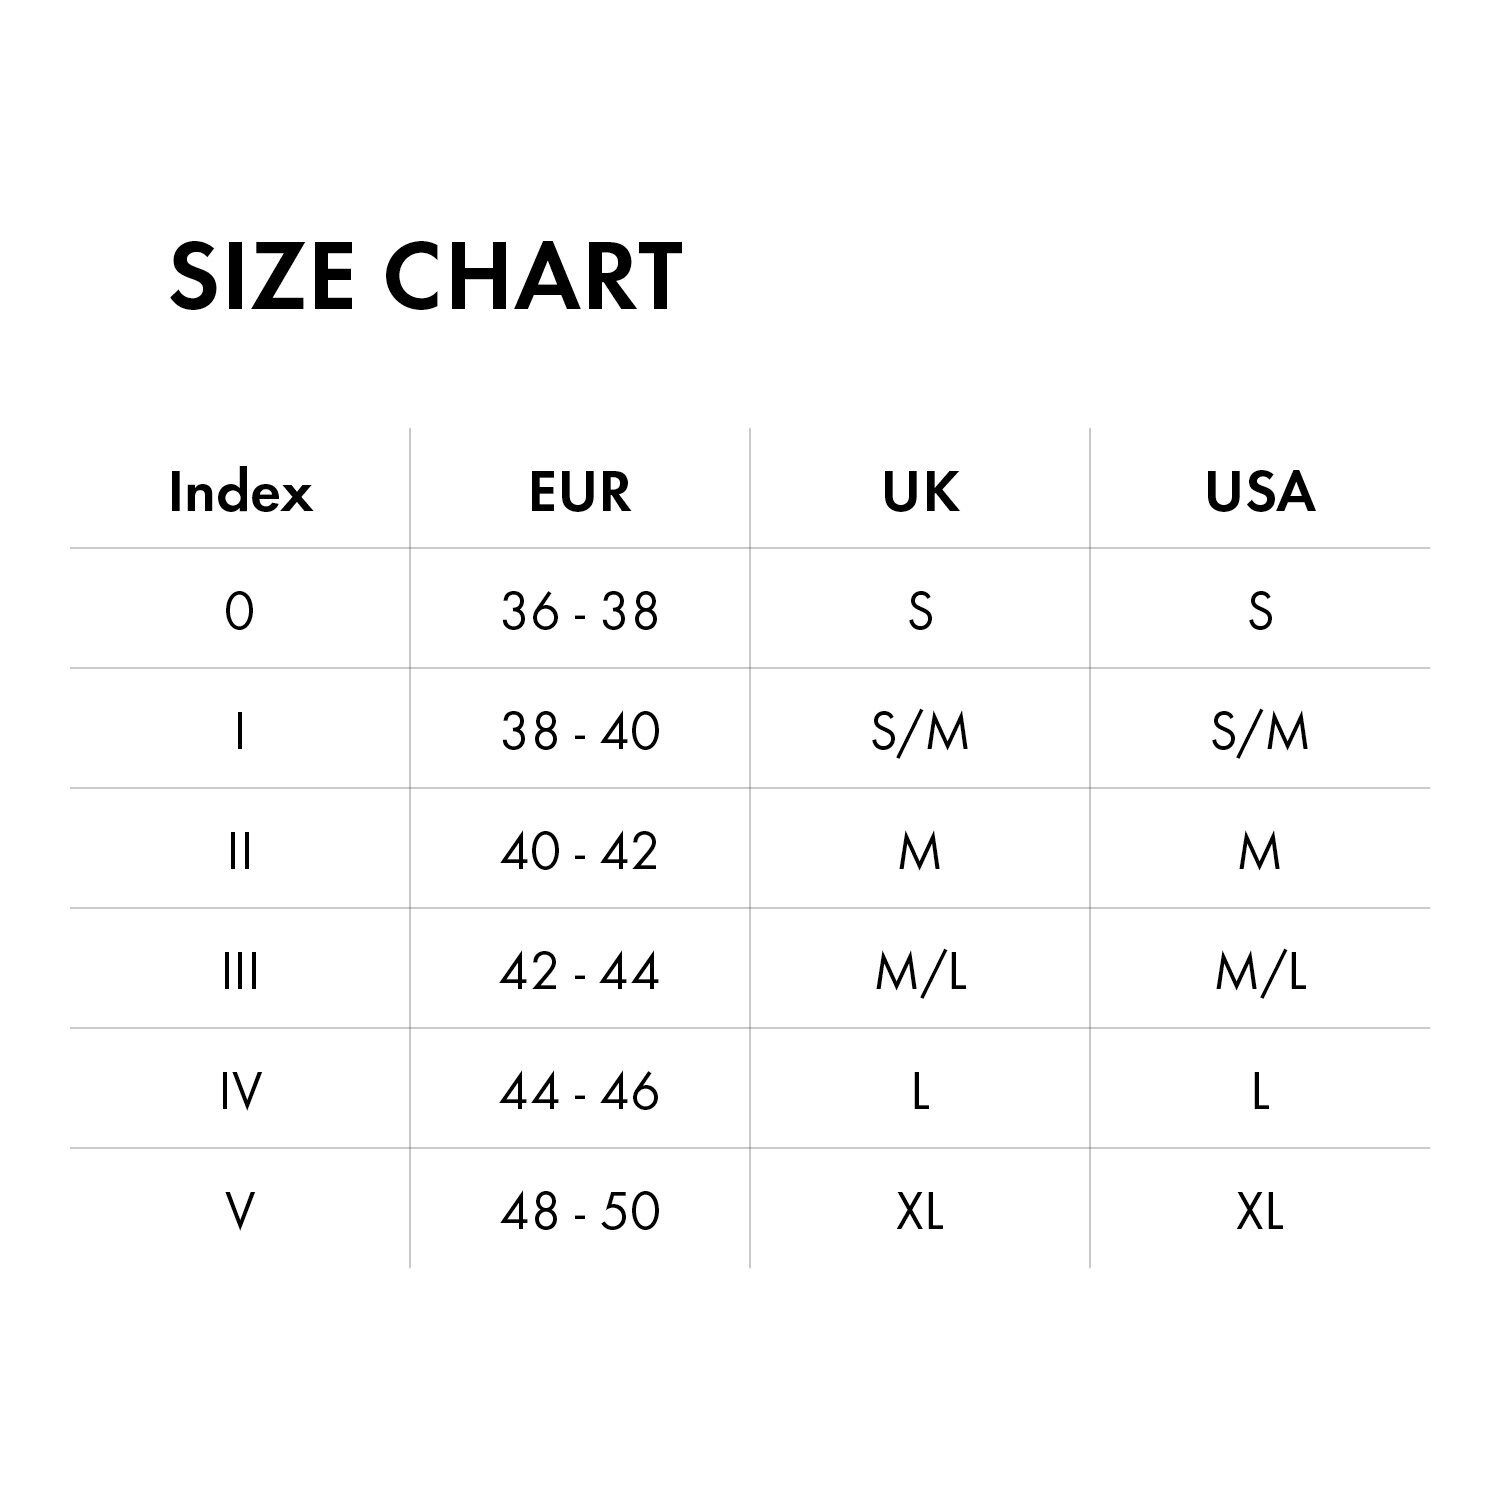Click the EUR 42 - 44 cell
The image size is (1500, 1500).
tap(580, 971)
